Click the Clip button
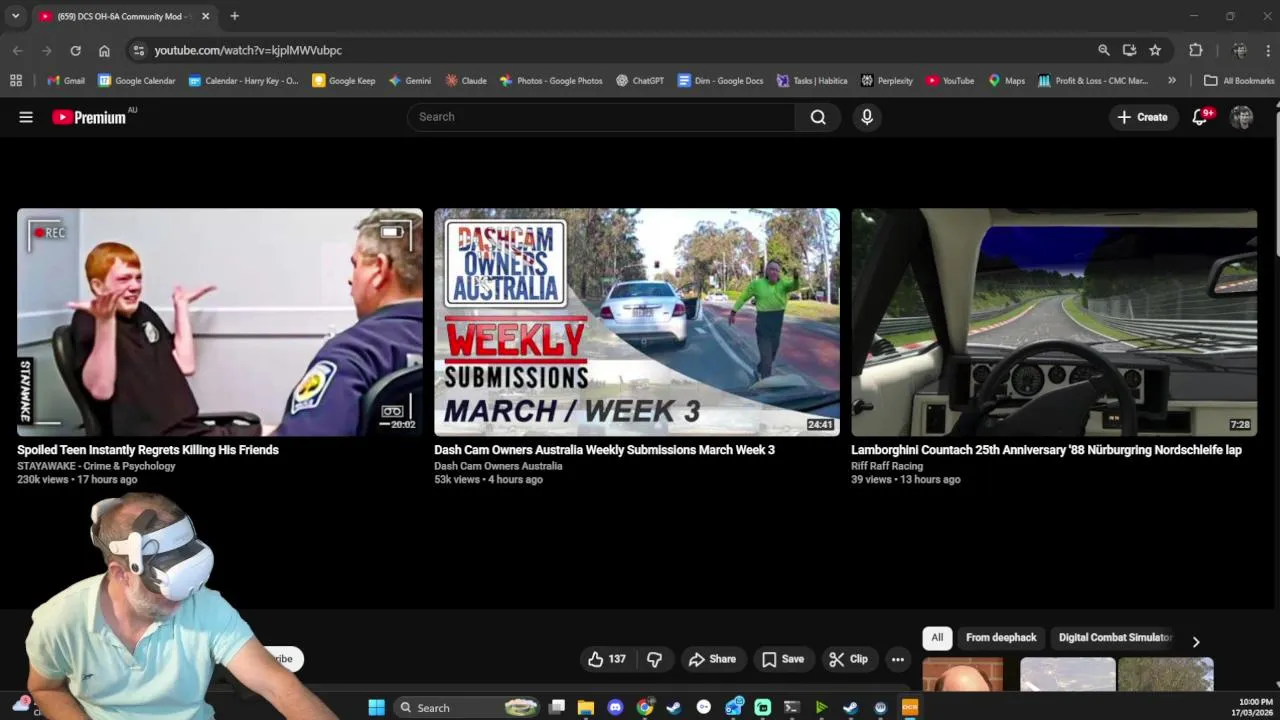Viewport: 1280px width, 720px height. pos(848,659)
